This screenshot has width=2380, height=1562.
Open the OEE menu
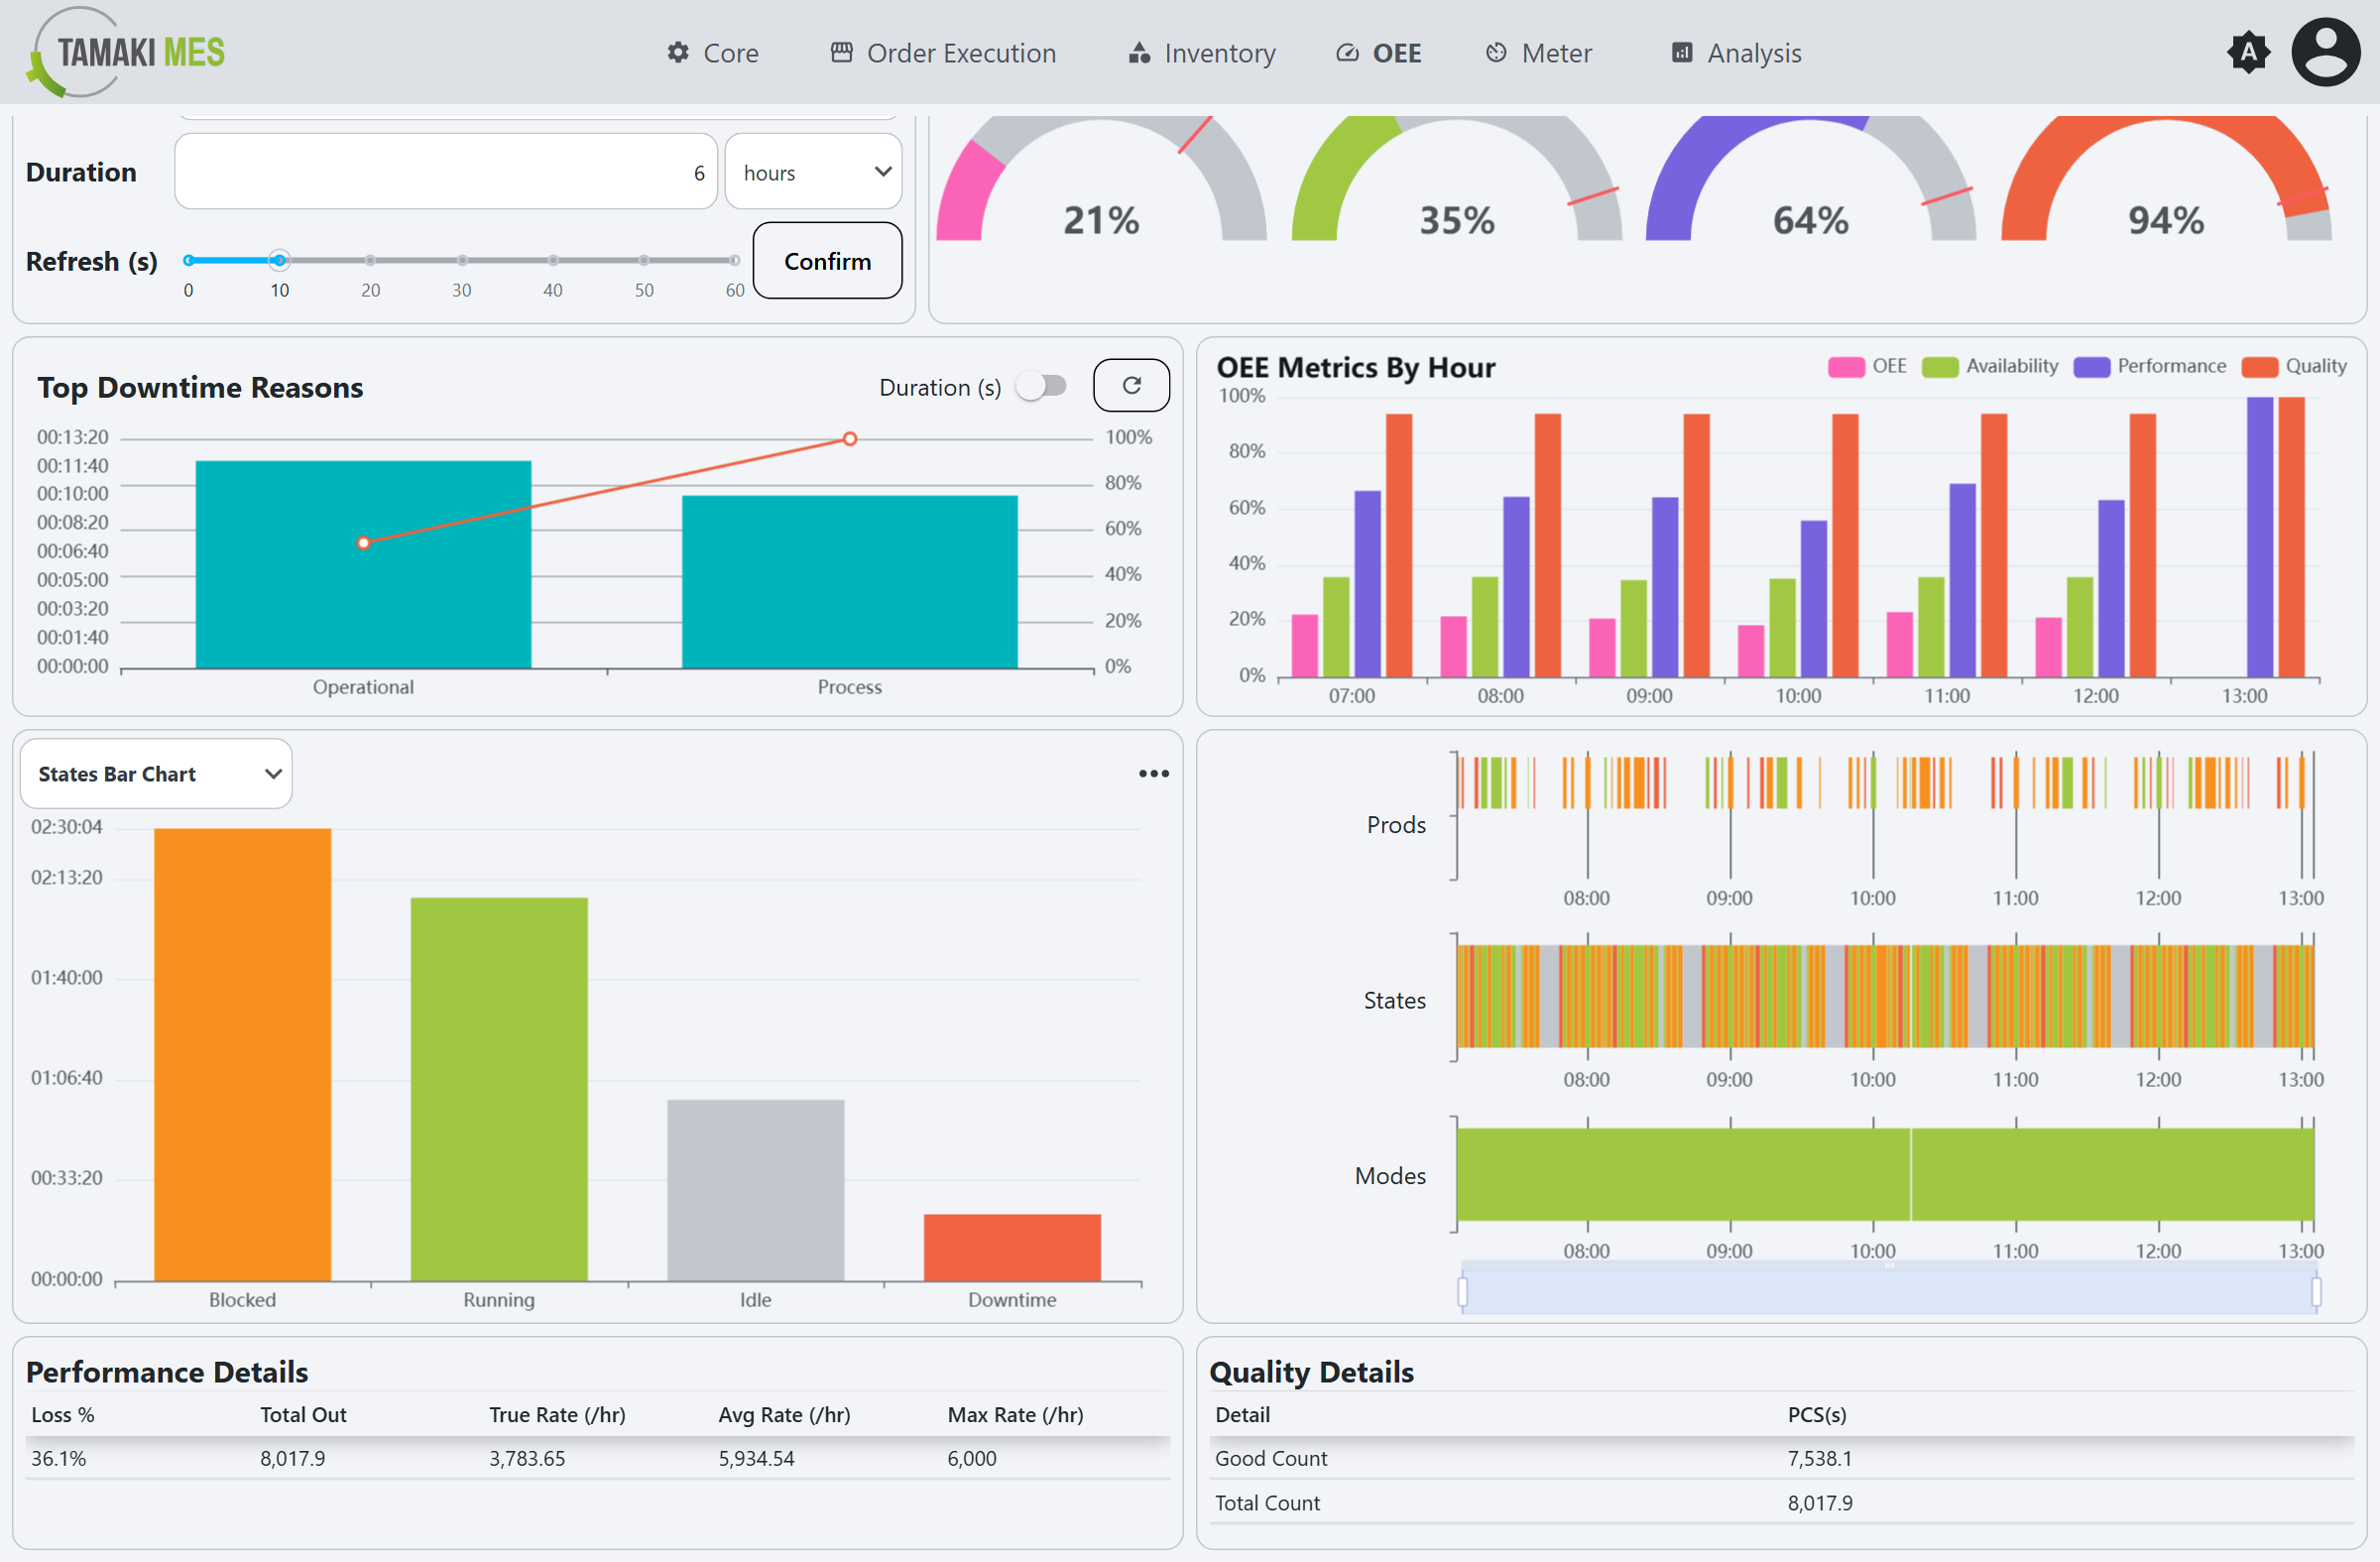pyautogui.click(x=1378, y=53)
